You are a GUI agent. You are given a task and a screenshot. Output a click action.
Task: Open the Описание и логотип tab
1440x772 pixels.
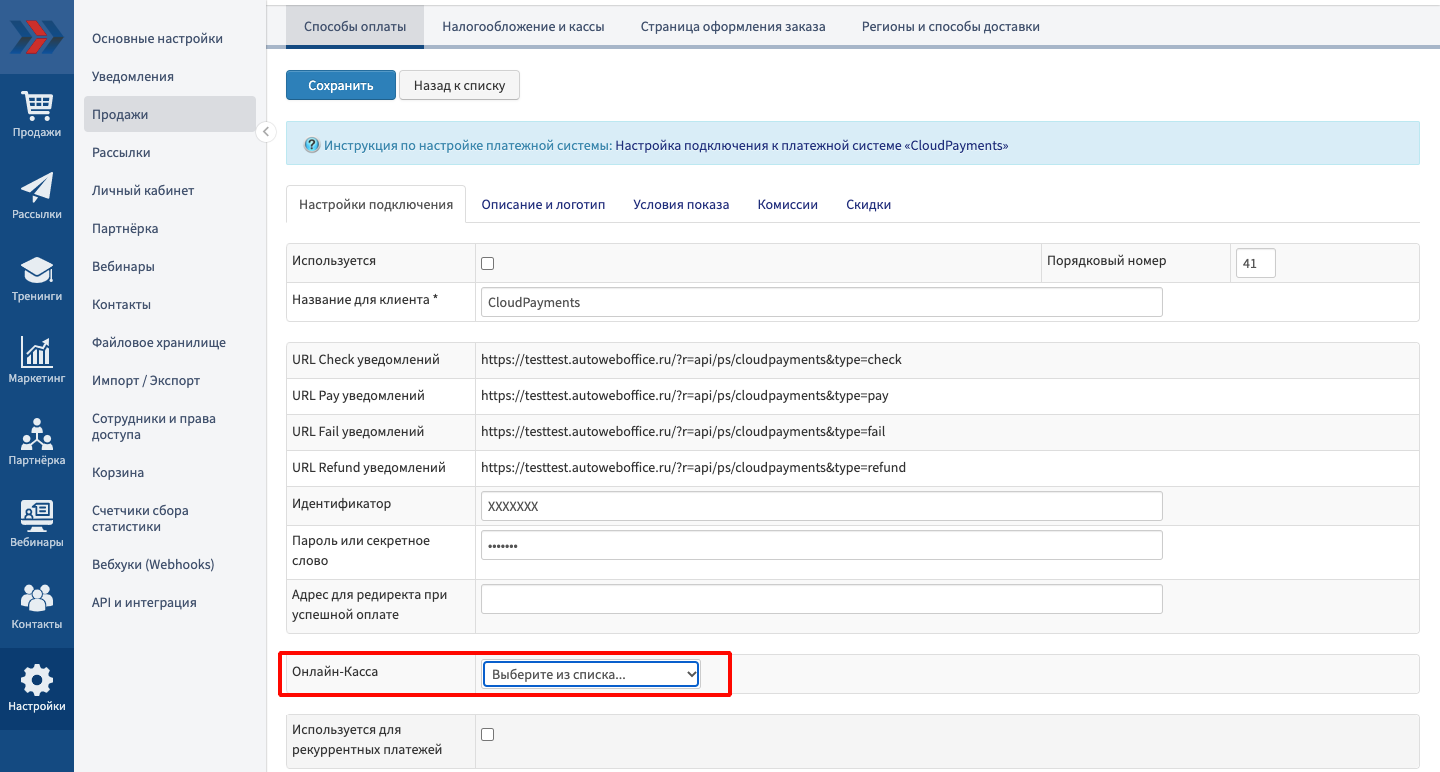pos(543,205)
